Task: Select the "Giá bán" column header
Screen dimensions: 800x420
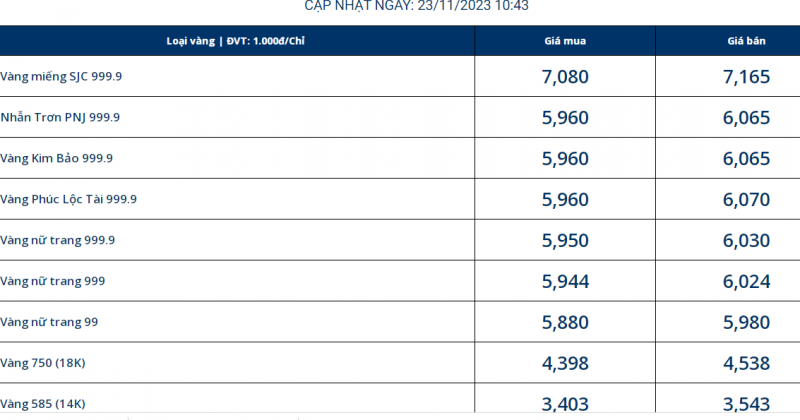Action: pyautogui.click(x=746, y=41)
